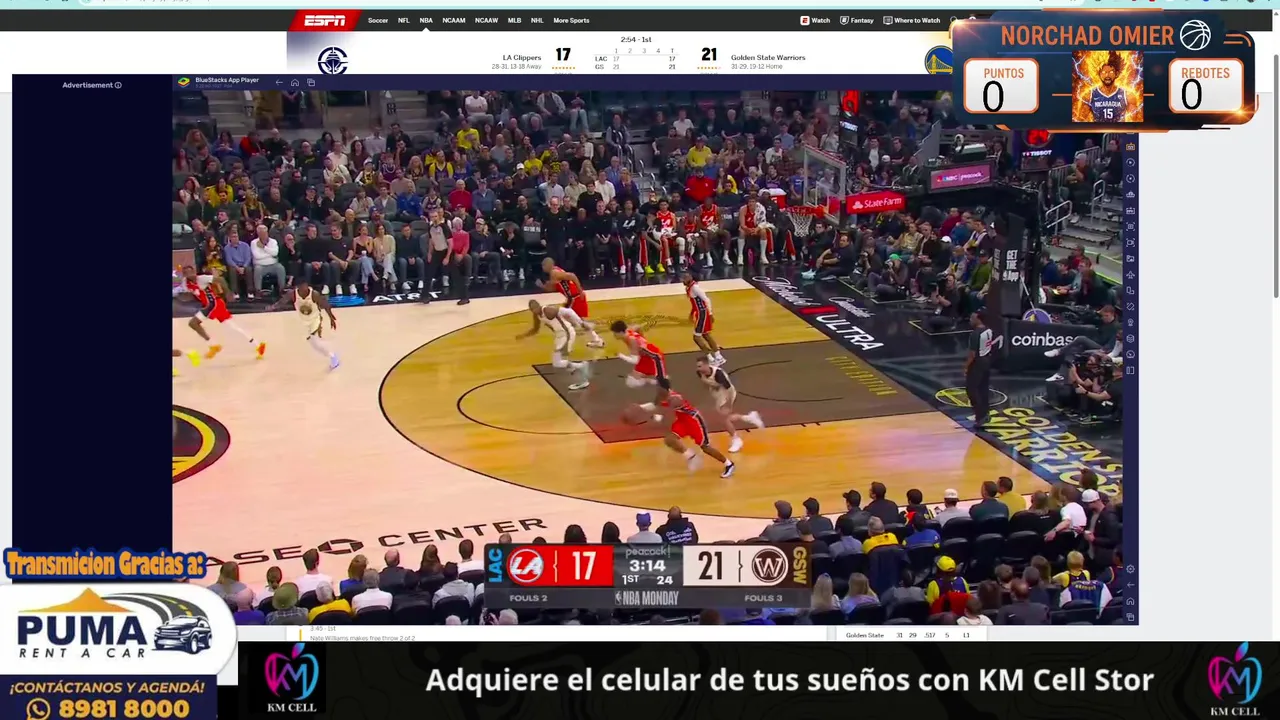1280x720 pixels.
Task: Click BlueStacks title bar home icon
Action: 295,82
